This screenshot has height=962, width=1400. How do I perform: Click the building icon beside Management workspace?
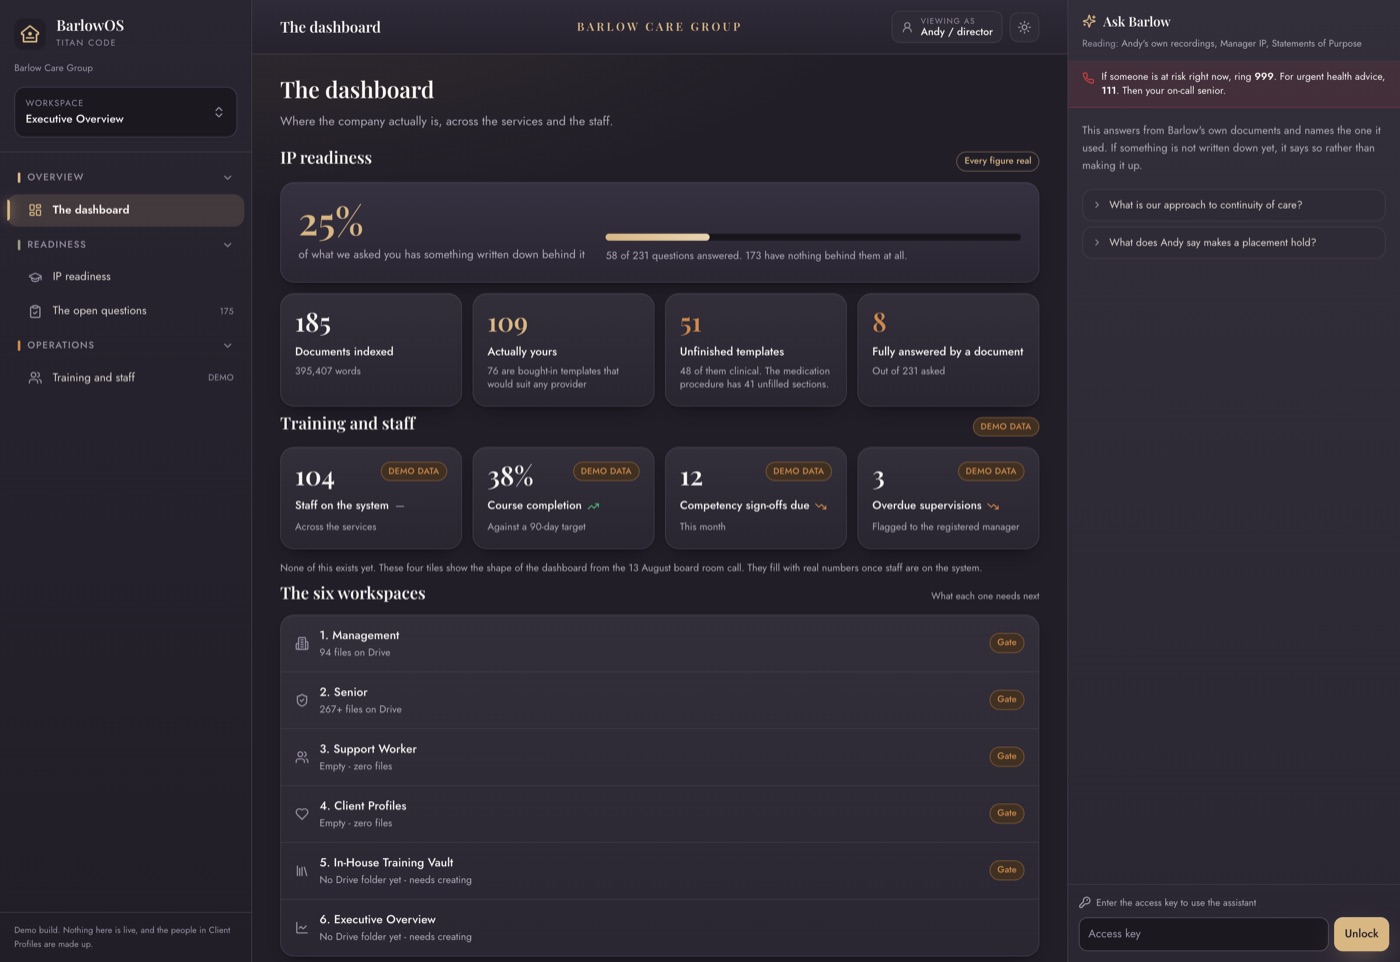(x=302, y=644)
